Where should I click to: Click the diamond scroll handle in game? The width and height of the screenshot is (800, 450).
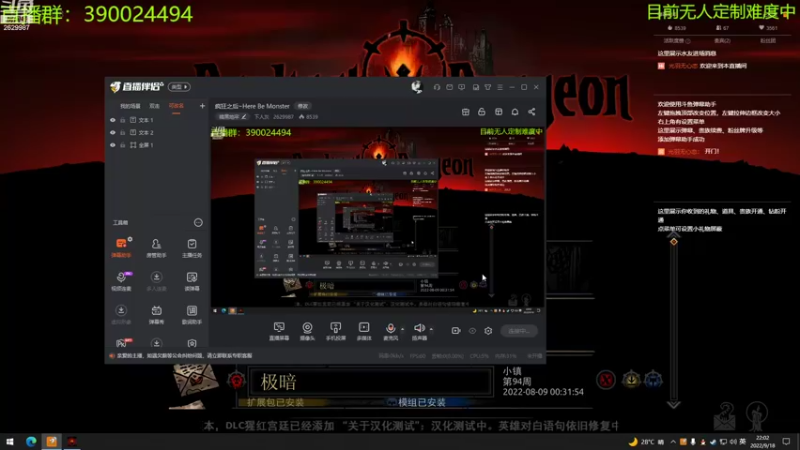click(673, 241)
